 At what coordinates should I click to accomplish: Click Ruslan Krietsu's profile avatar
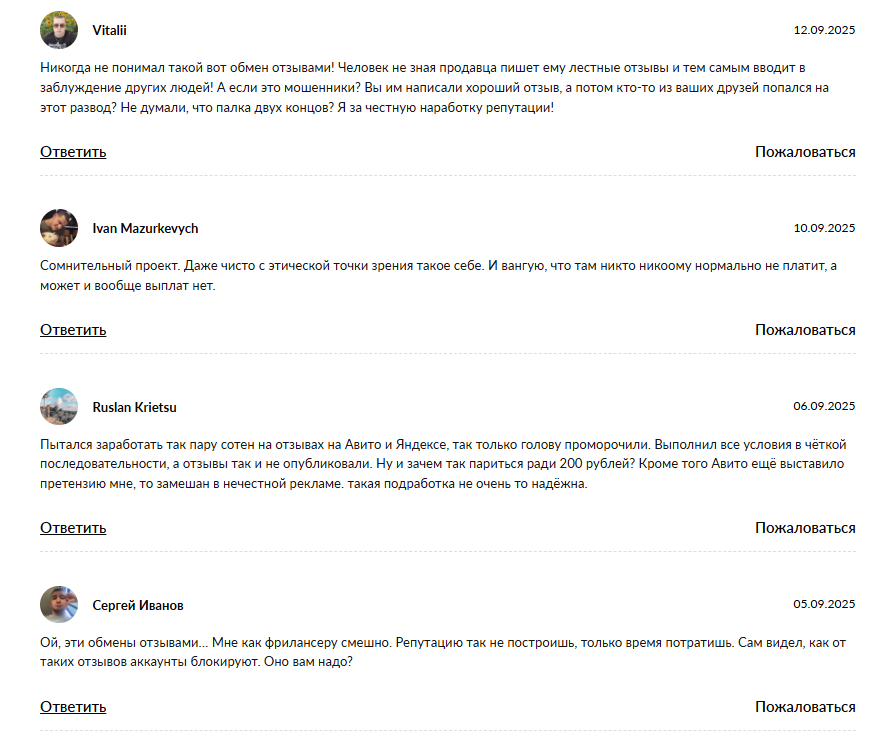pos(59,407)
